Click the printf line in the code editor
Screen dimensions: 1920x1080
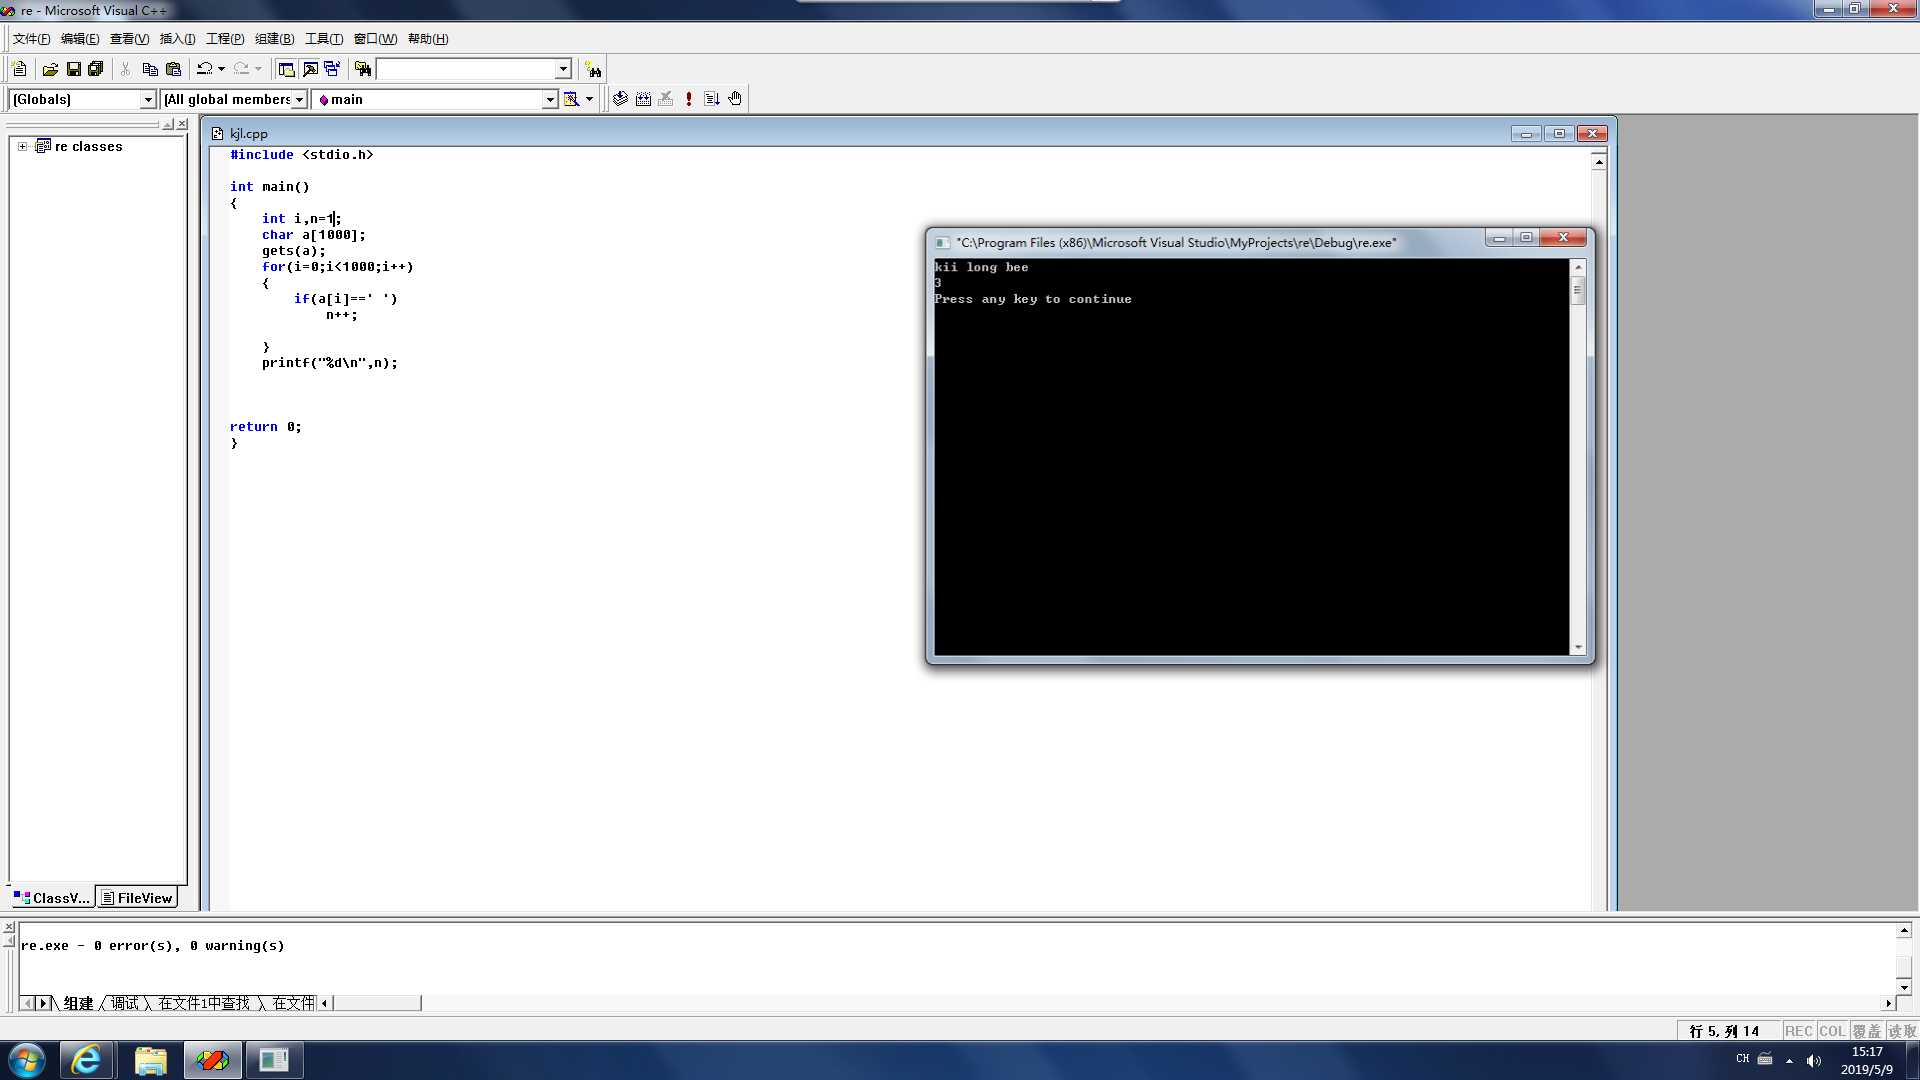coord(329,363)
